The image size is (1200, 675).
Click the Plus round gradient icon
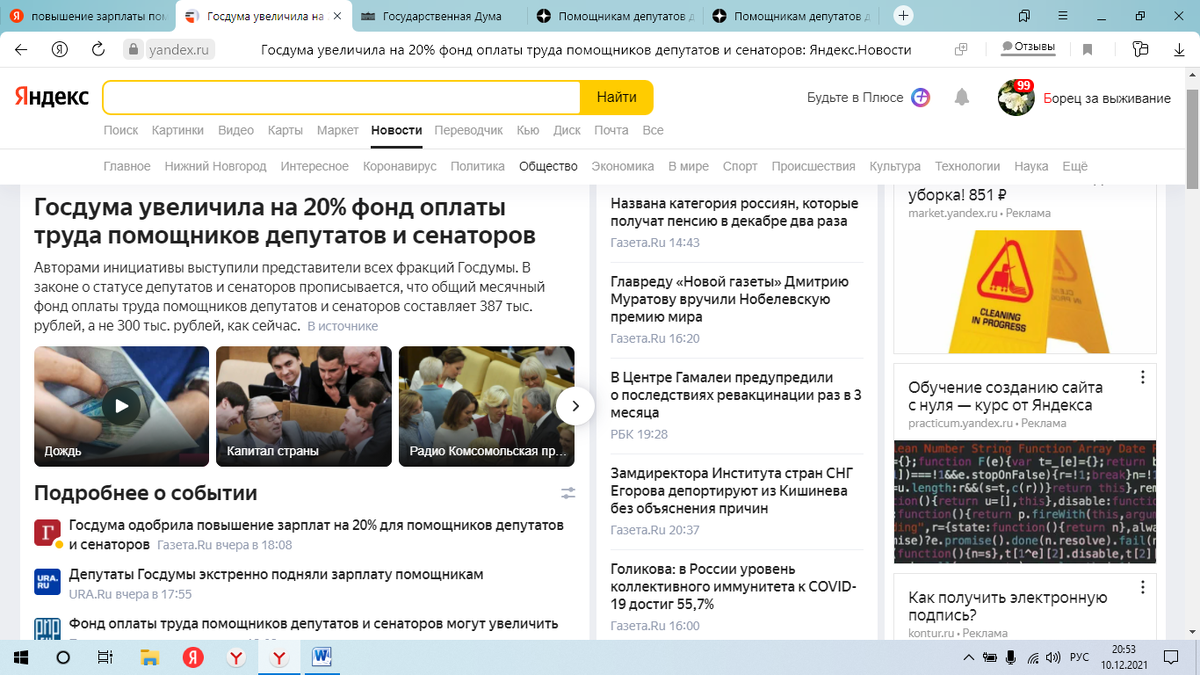[921, 97]
